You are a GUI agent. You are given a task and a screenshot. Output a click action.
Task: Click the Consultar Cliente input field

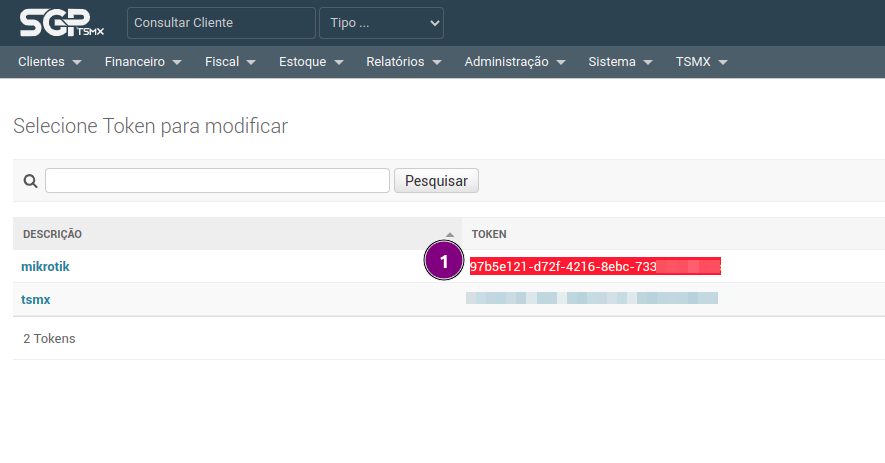220,22
